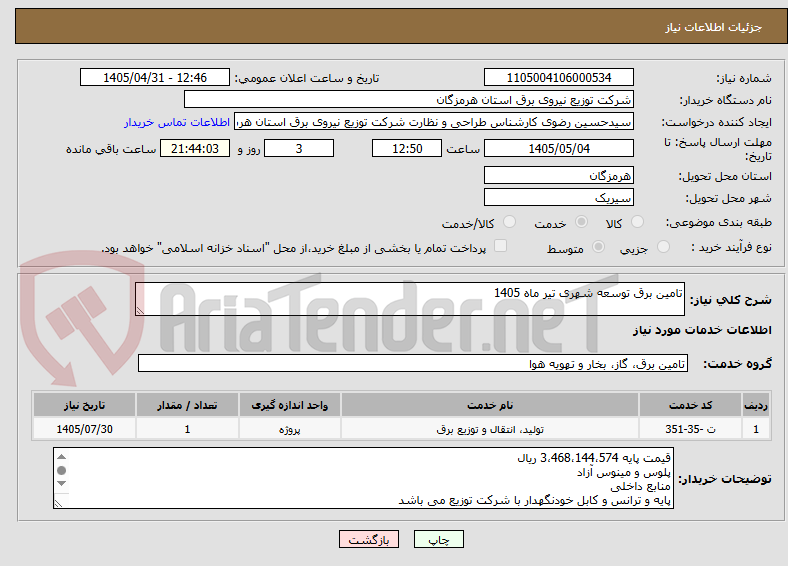Click the buyer organization name field
Screen dimensions: 788x566
pos(409,100)
